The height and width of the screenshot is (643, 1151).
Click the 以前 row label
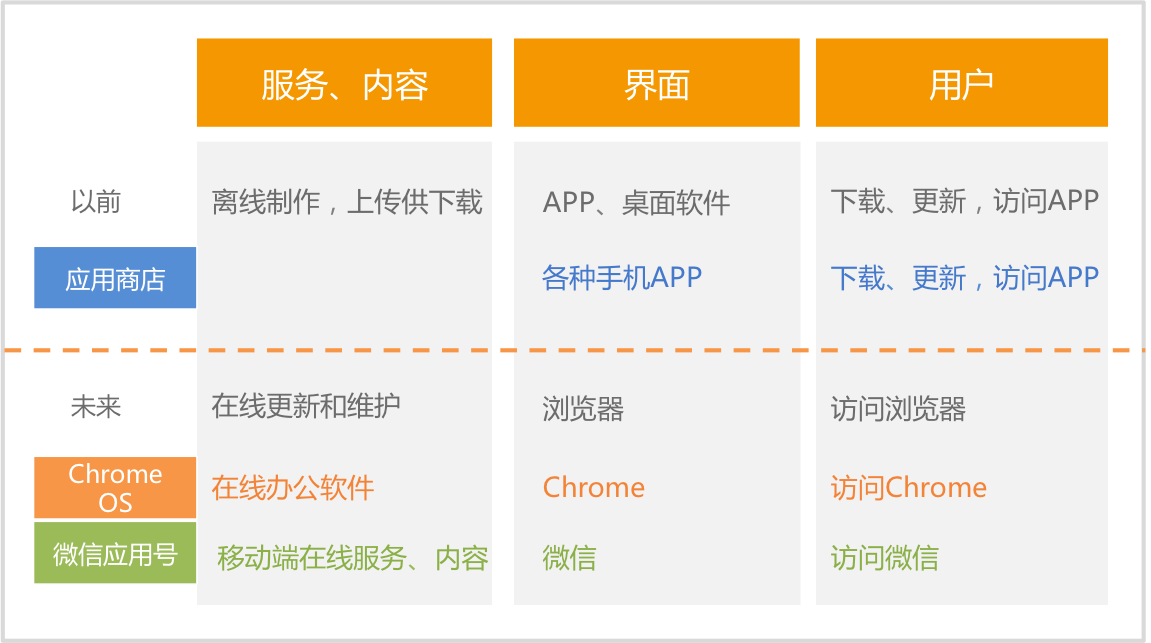[95, 201]
